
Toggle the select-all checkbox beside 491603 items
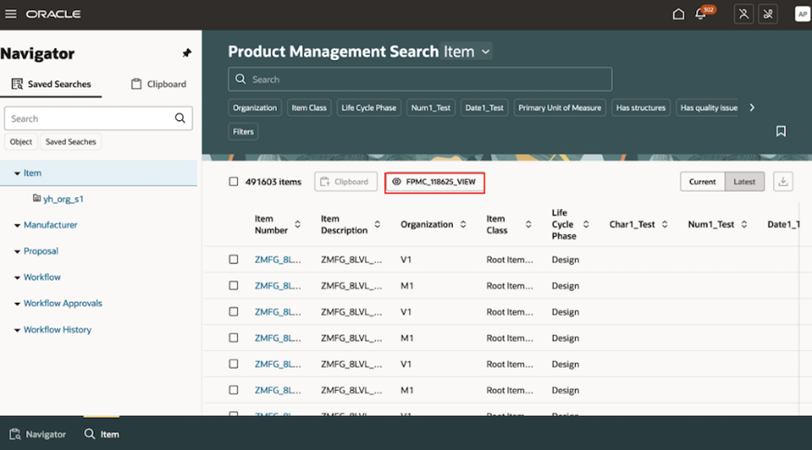click(234, 182)
